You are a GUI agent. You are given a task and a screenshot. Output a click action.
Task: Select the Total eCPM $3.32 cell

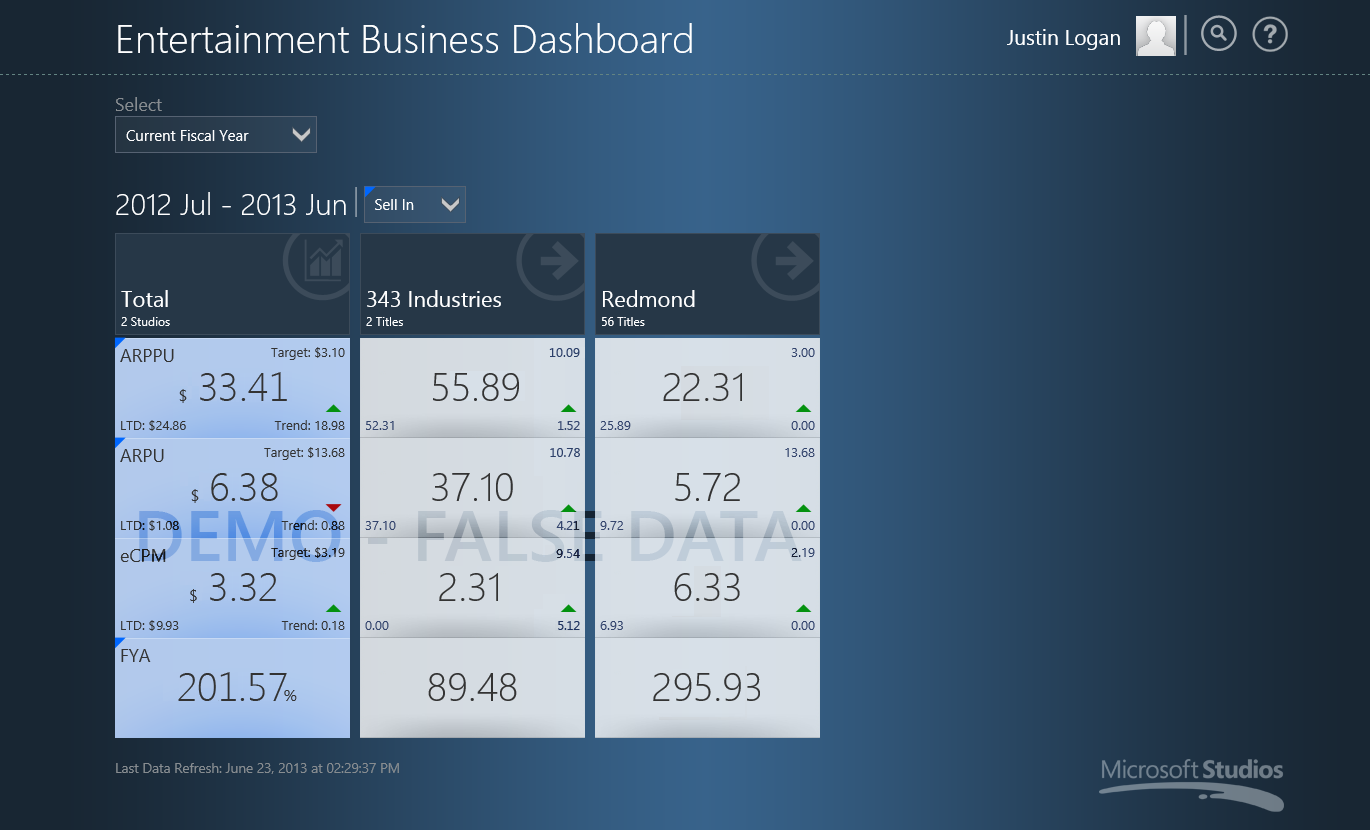click(x=232, y=588)
